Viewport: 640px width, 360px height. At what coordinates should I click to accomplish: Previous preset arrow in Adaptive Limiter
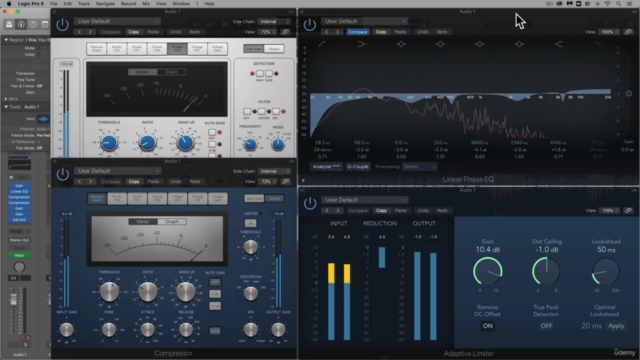click(x=327, y=211)
